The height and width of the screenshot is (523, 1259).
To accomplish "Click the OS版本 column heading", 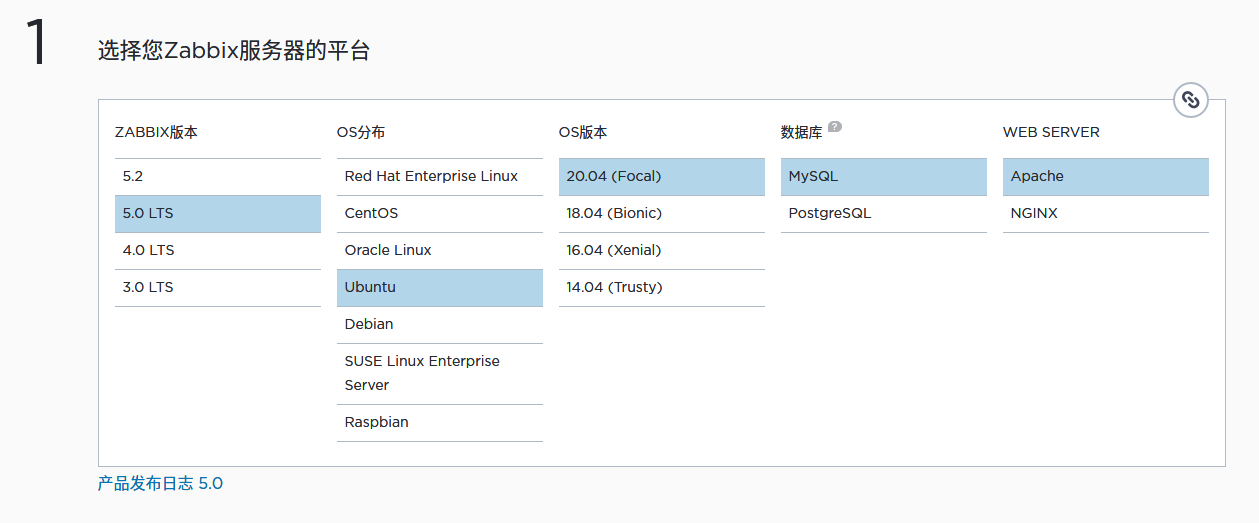I will pos(583,132).
